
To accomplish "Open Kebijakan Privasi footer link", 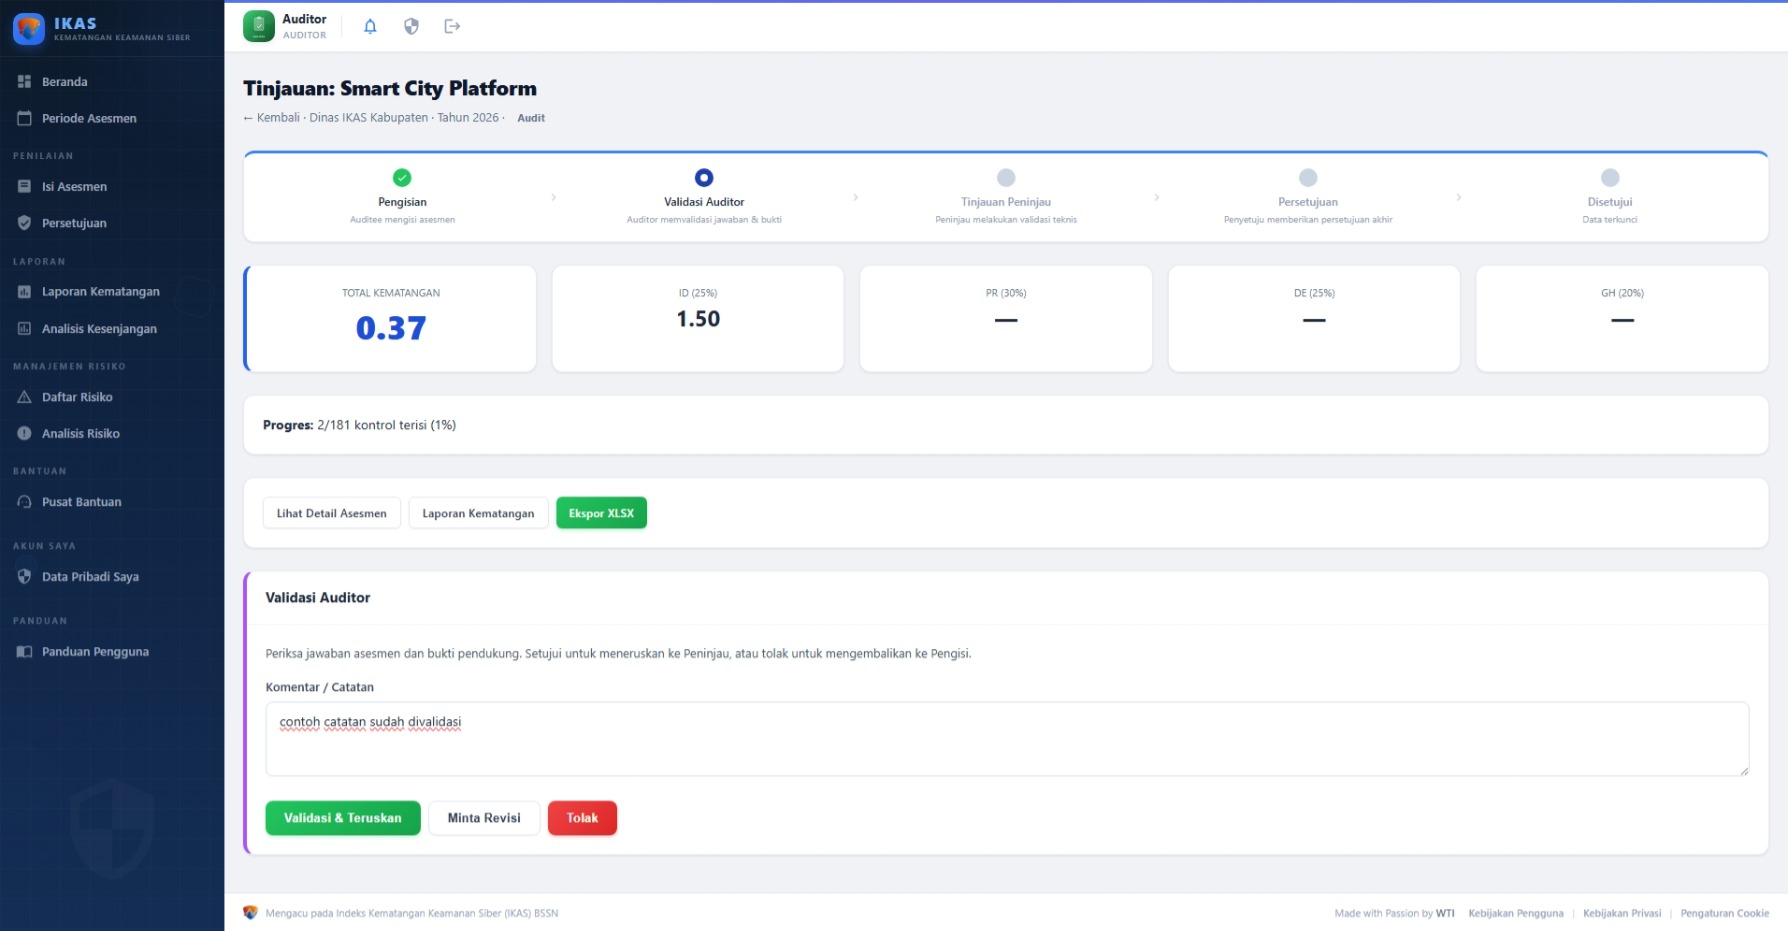I will (x=1621, y=913).
